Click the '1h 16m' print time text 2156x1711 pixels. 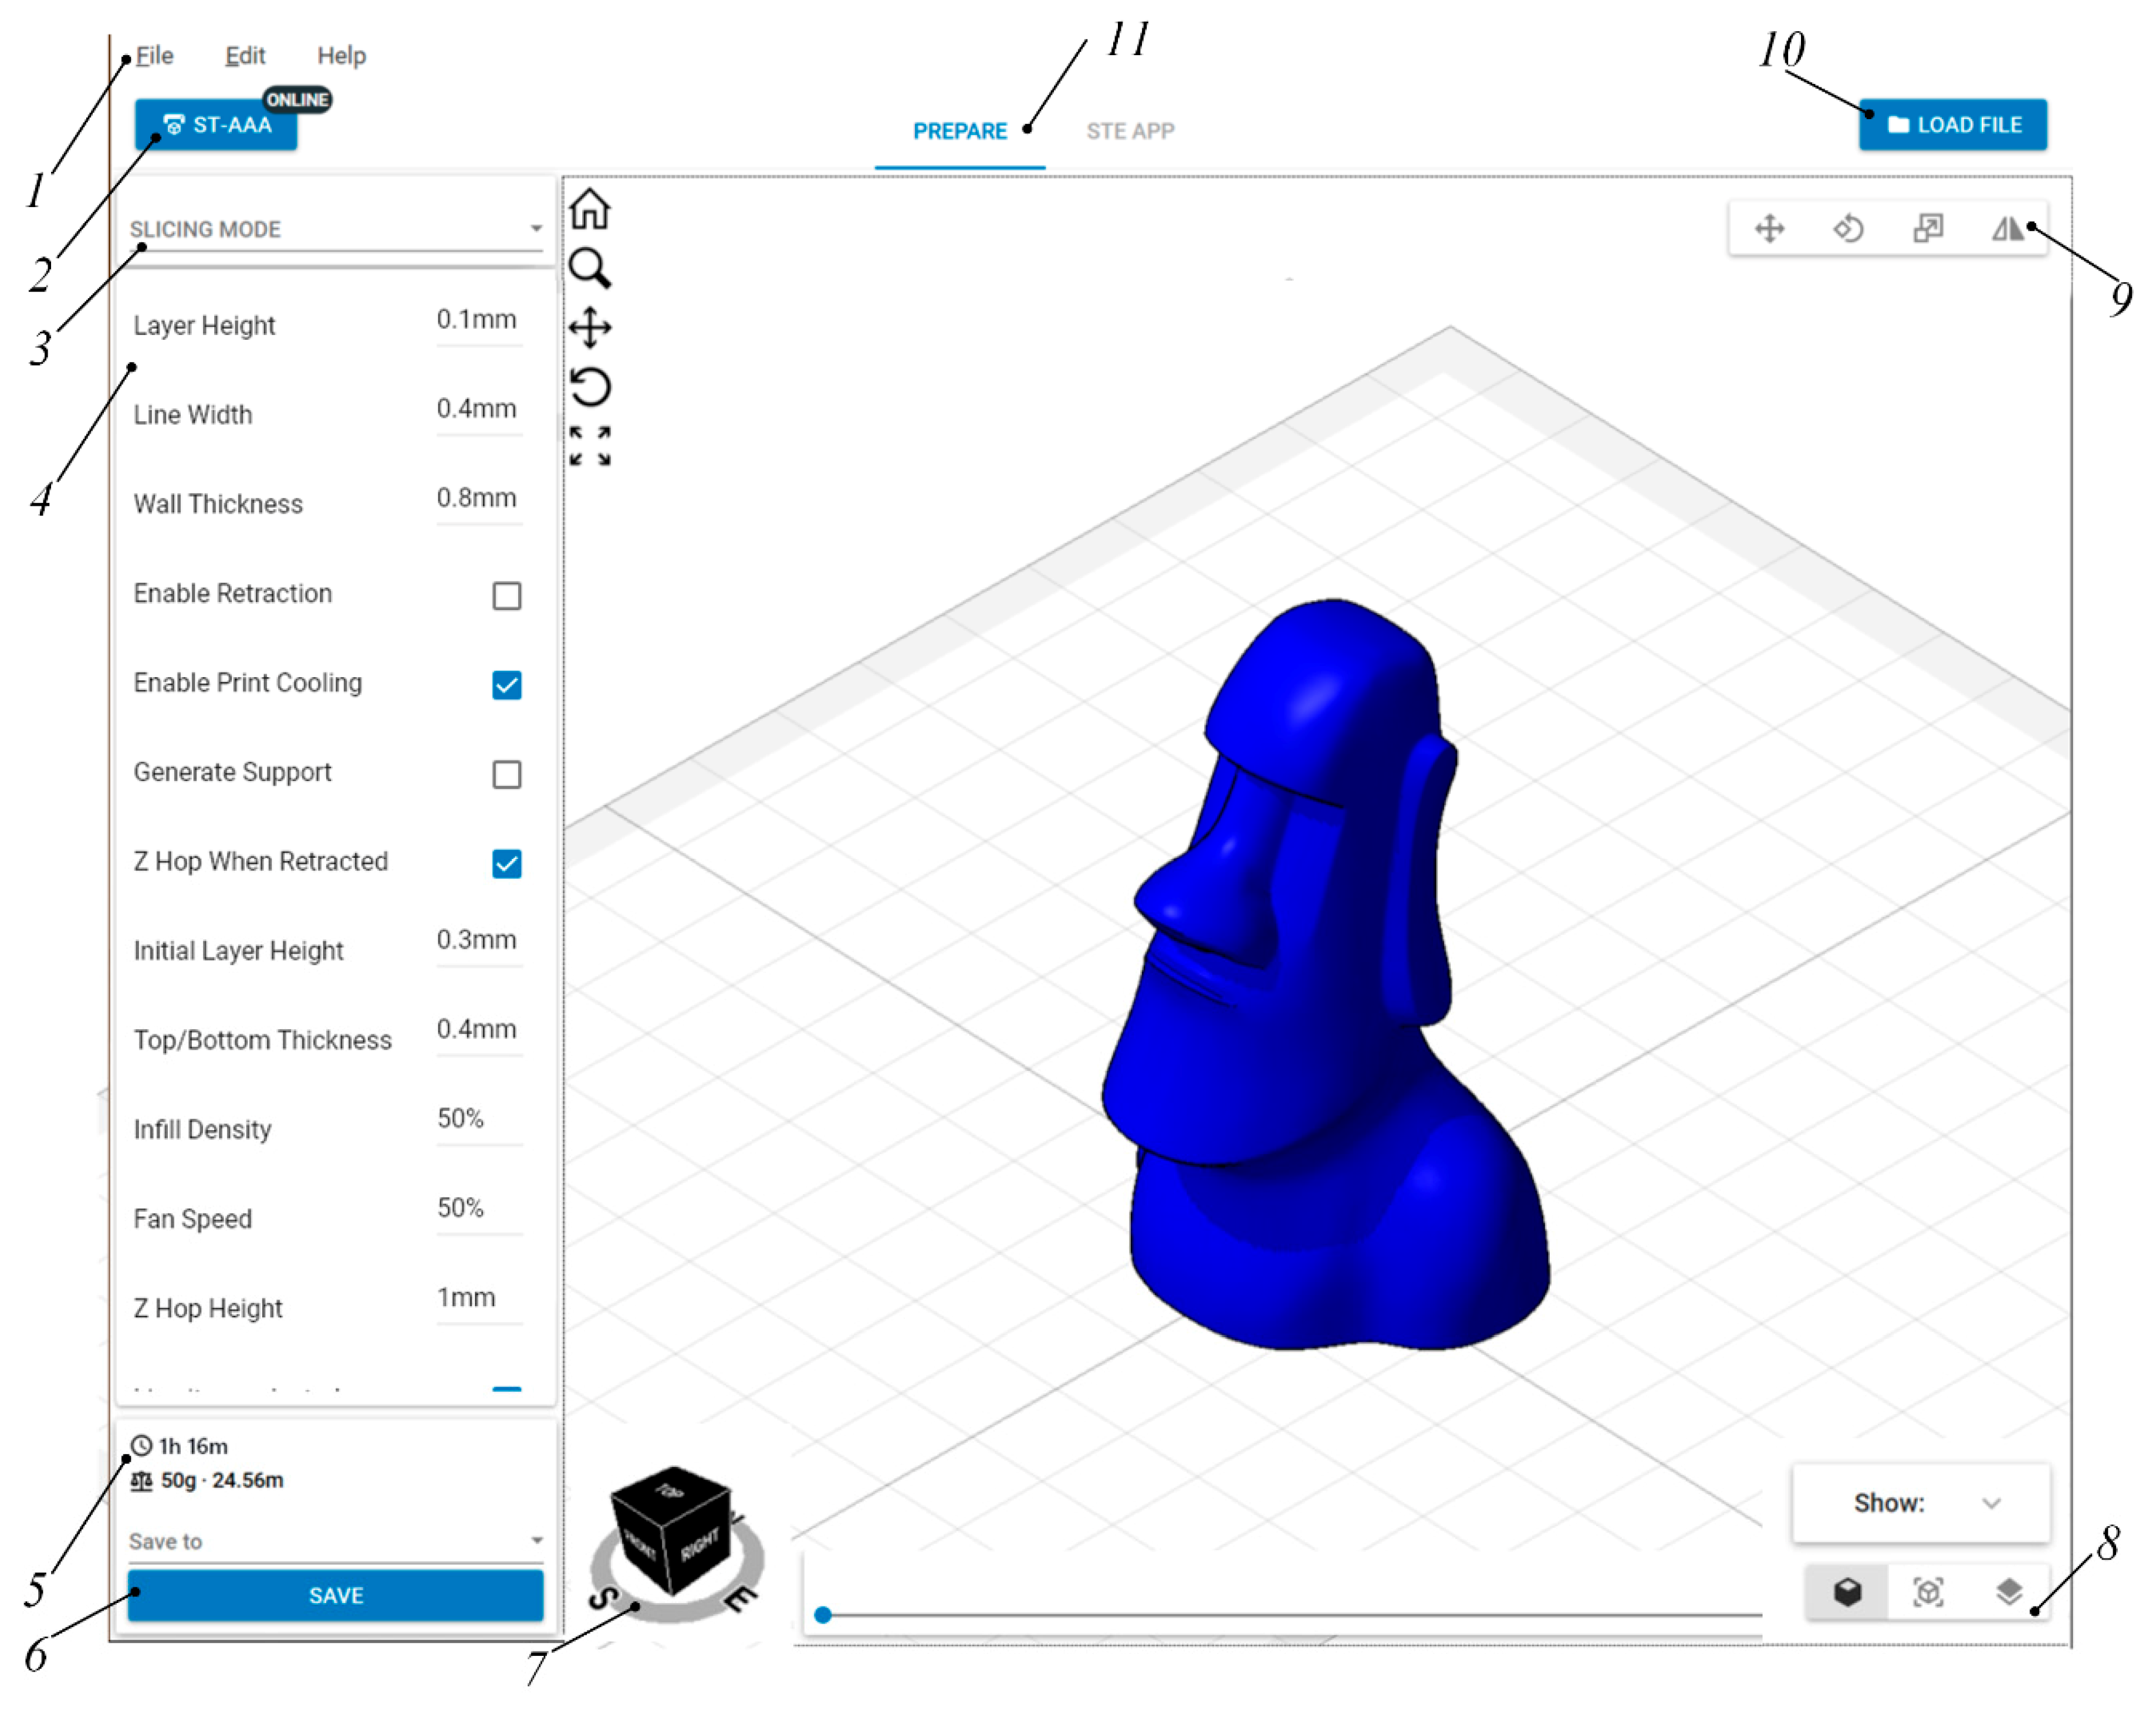coord(193,1446)
